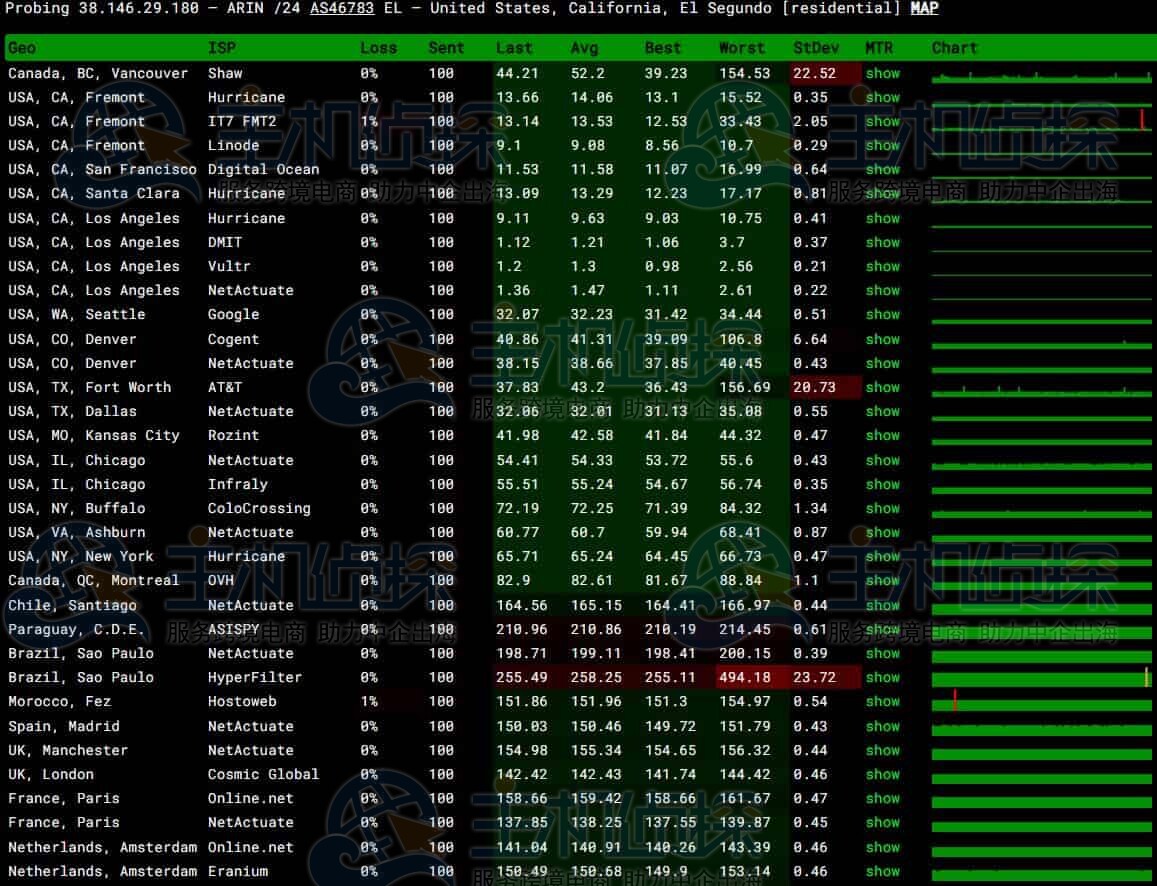Show MTR for Vancouver Shaw row
The image size is (1157, 886).
pyautogui.click(x=882, y=73)
